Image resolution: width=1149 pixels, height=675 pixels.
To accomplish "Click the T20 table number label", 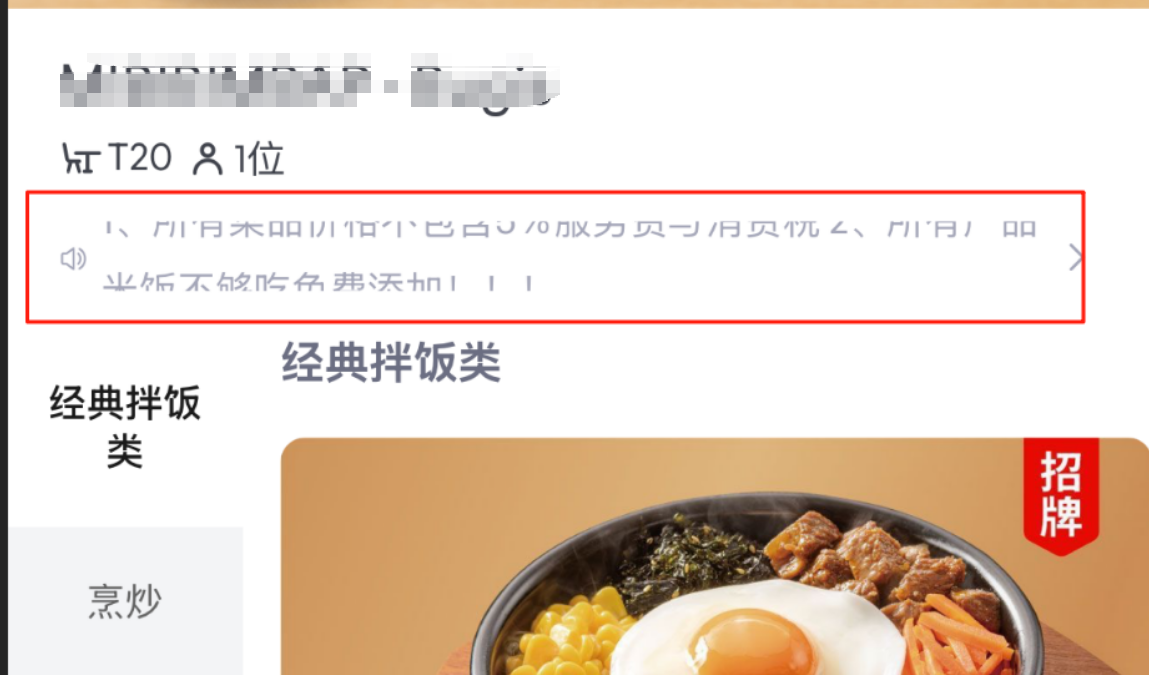I will 139,158.
